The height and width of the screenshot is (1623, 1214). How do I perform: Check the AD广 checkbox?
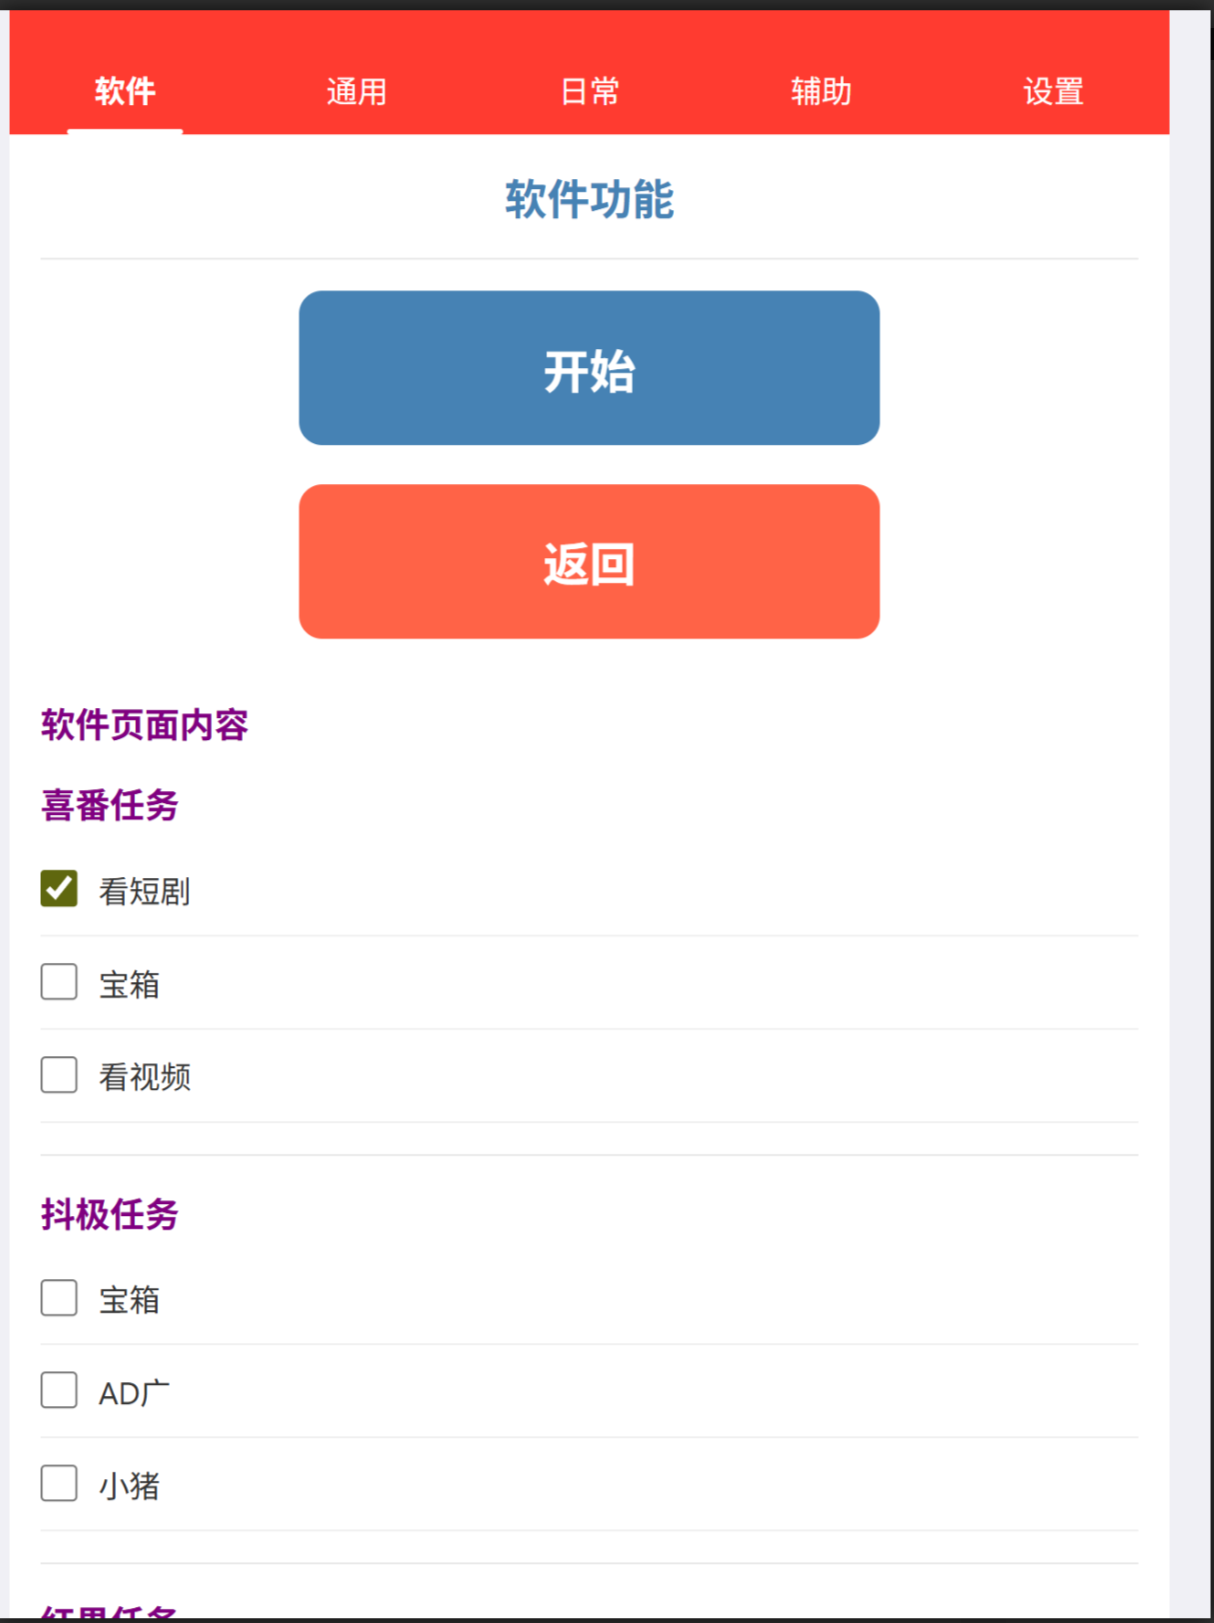coord(59,1391)
